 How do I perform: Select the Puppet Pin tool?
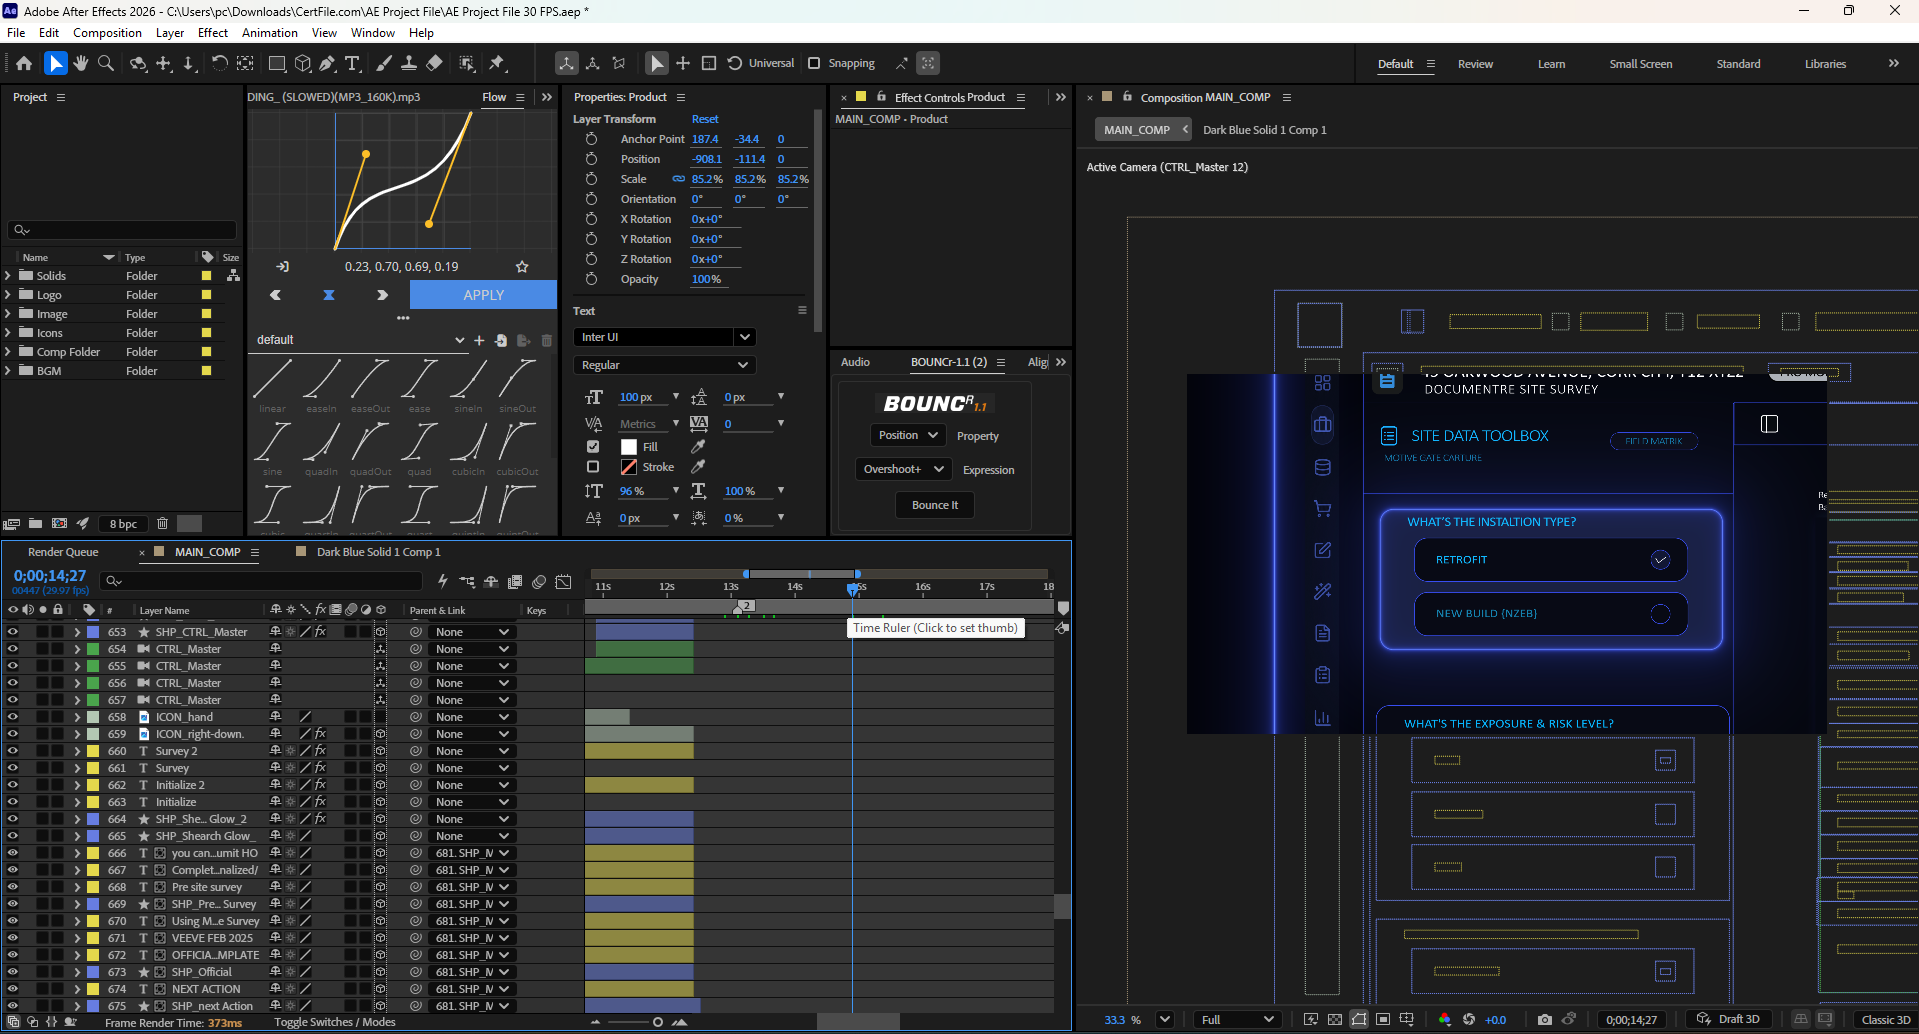coord(497,63)
